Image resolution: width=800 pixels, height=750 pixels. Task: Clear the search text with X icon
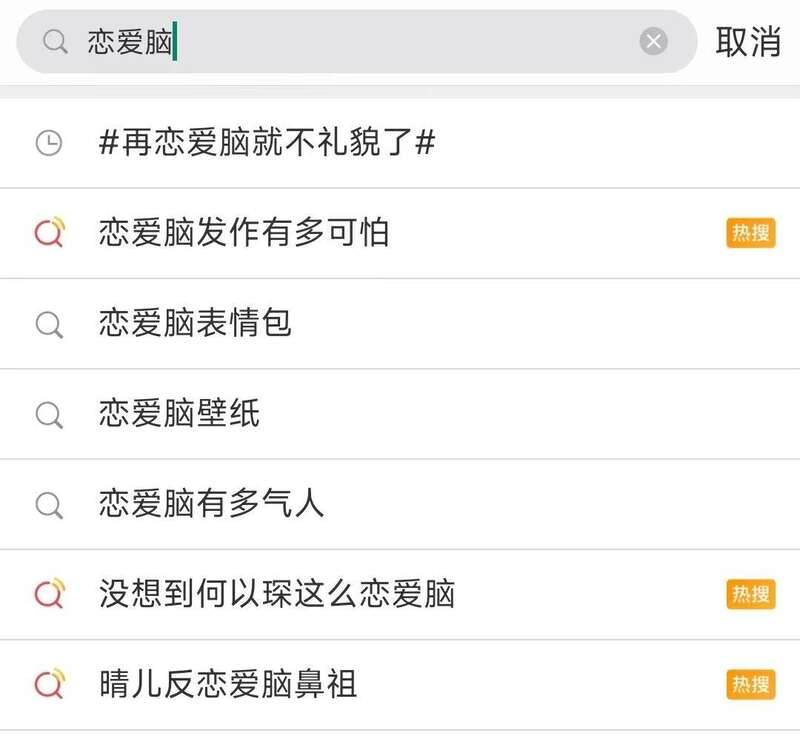pos(653,42)
